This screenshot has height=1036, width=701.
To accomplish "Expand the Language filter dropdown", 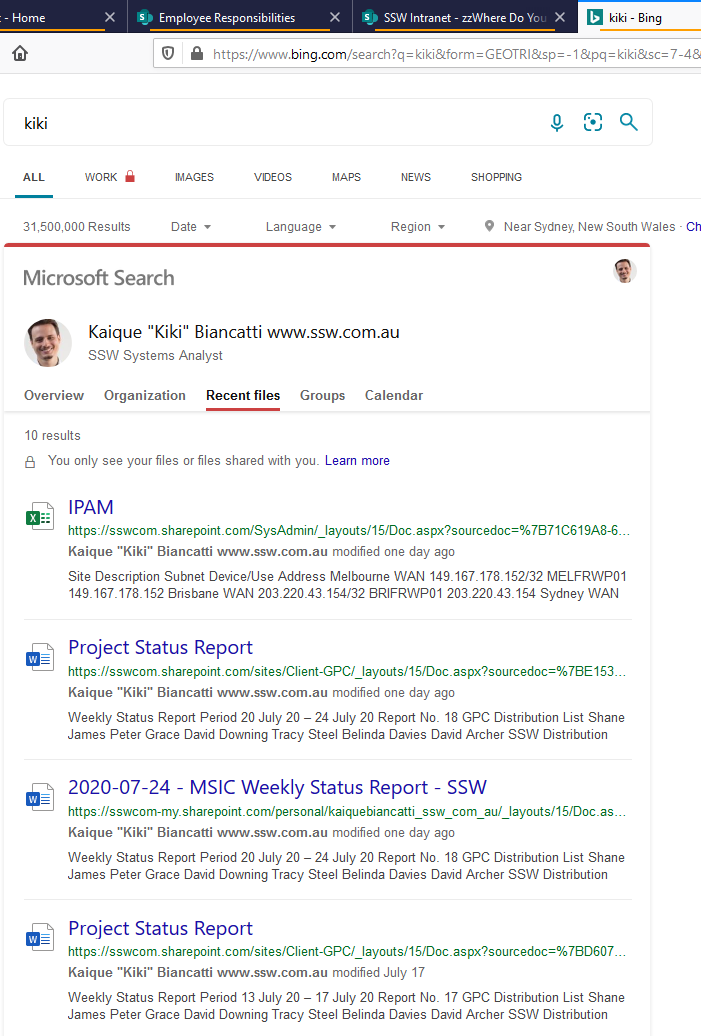I will pos(300,227).
